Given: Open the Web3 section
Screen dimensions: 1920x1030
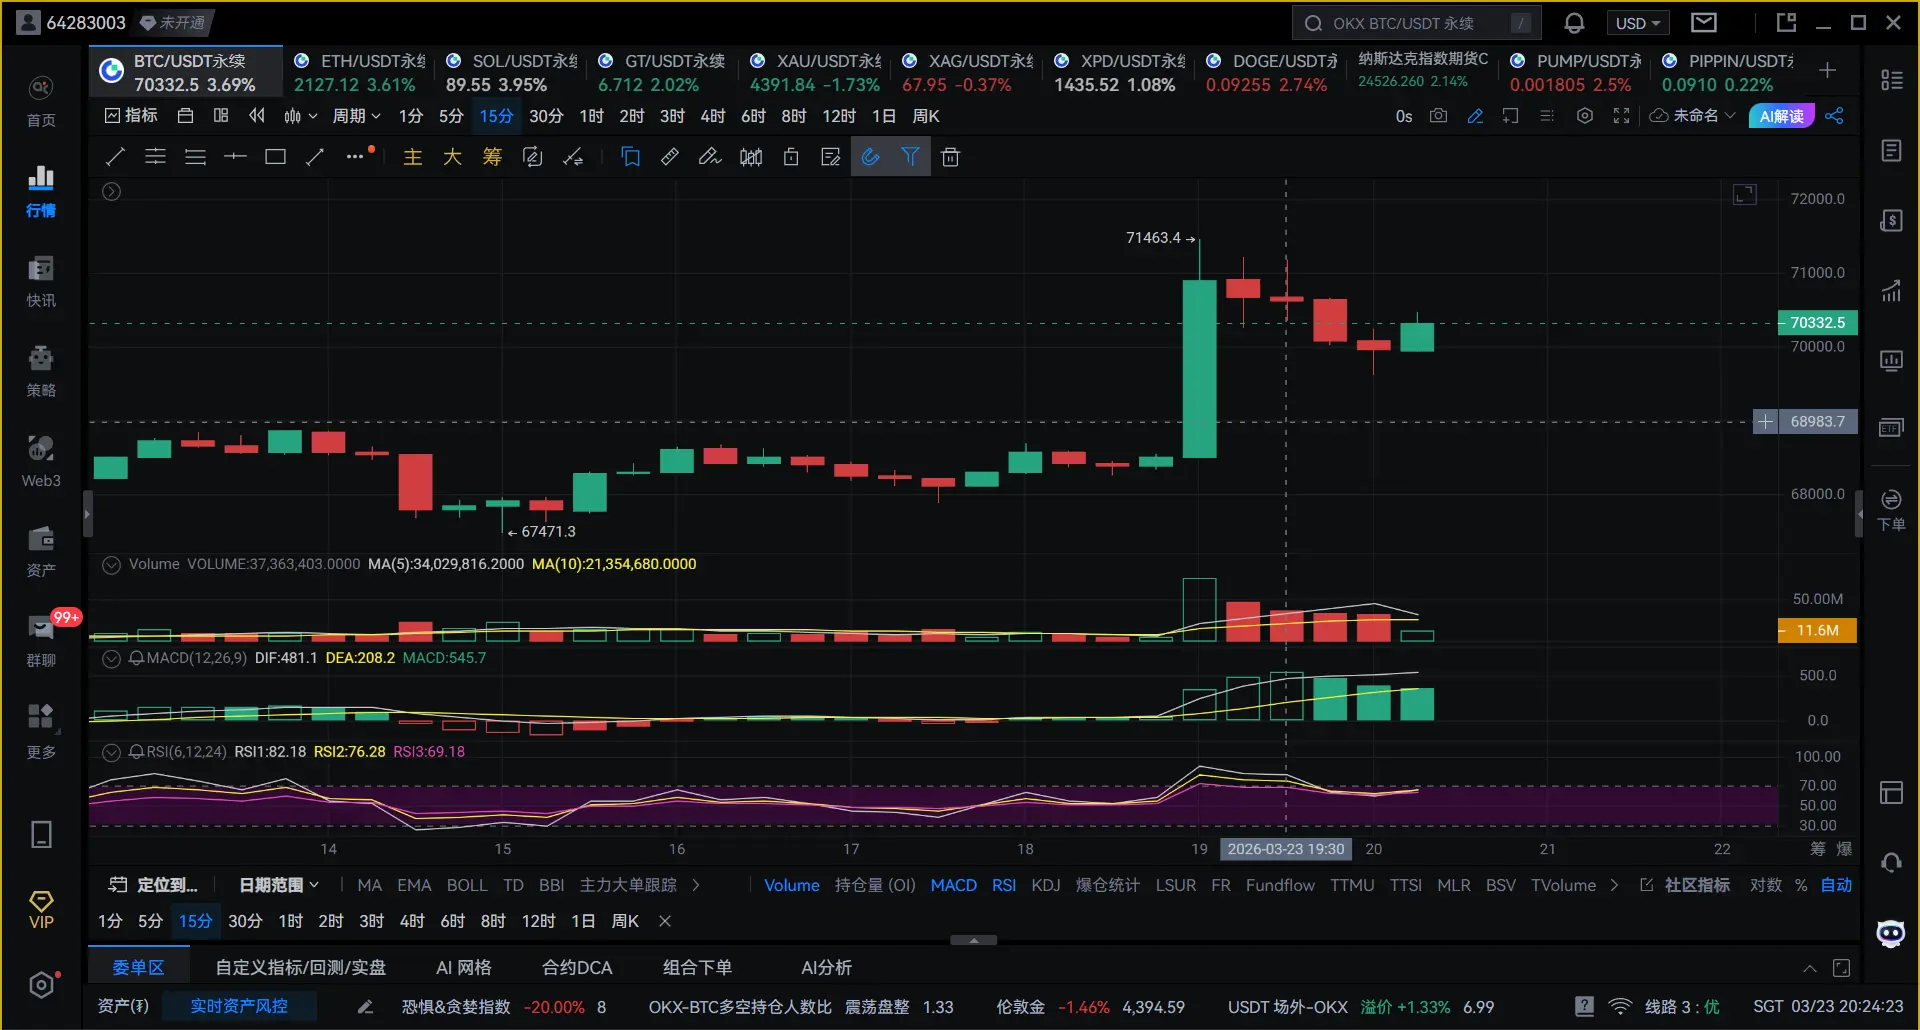Looking at the screenshot, I should pyautogui.click(x=41, y=461).
